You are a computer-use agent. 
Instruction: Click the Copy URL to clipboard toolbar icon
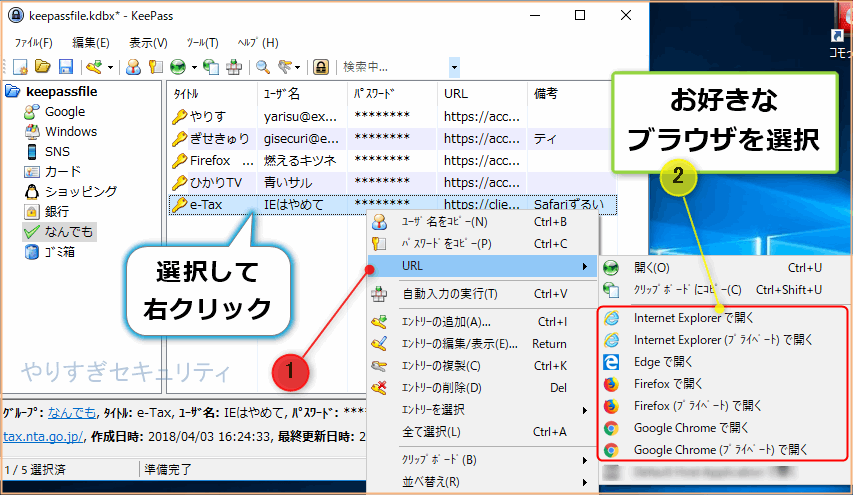pos(211,67)
